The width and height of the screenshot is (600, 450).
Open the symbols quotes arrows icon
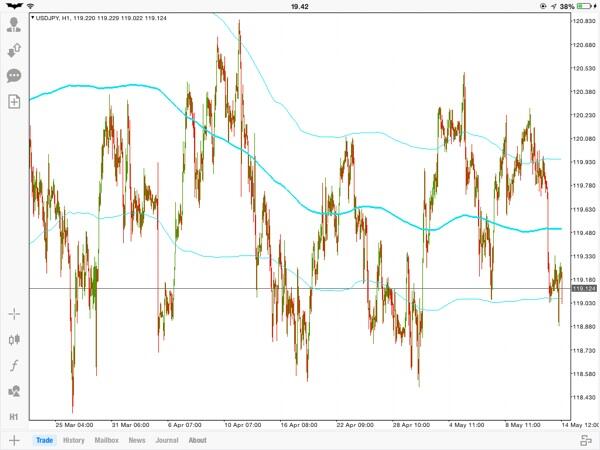point(14,50)
